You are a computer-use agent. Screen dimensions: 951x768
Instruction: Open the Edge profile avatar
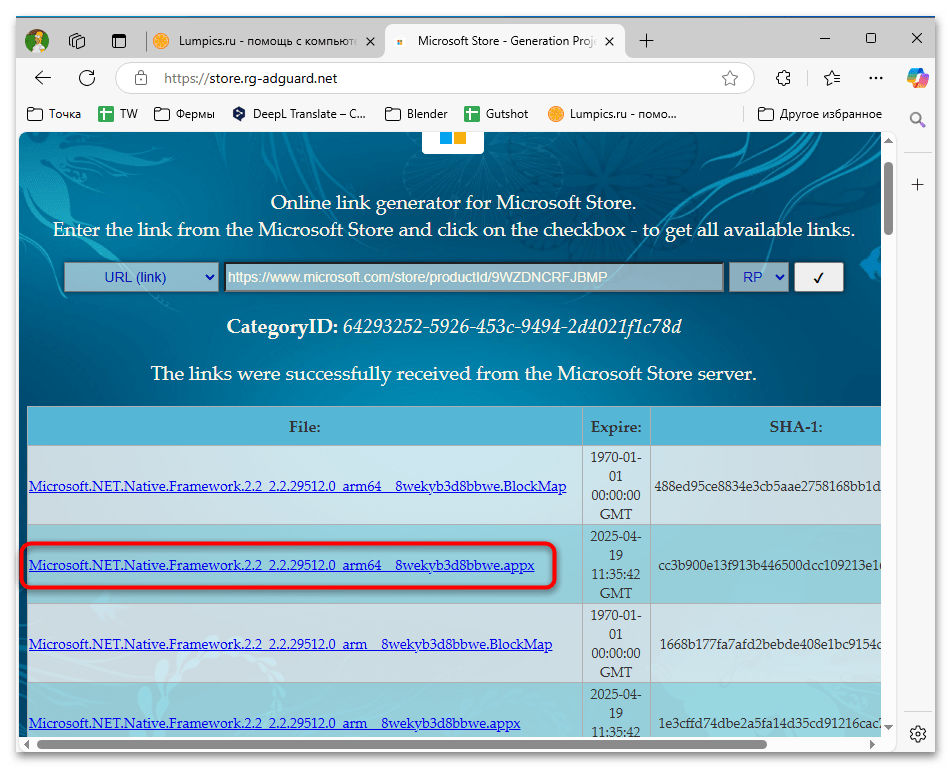click(x=37, y=41)
